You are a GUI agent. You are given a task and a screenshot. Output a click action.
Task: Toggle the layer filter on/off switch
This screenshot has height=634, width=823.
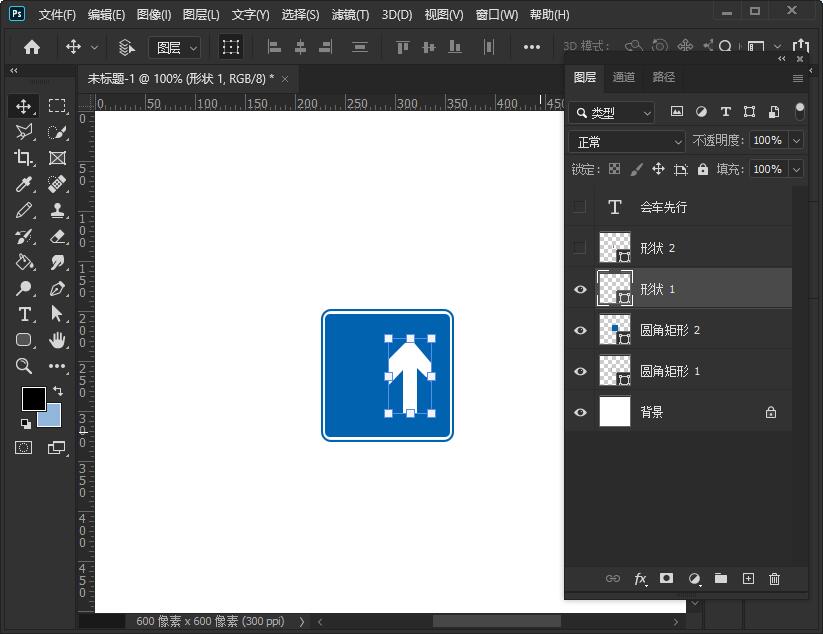(x=799, y=111)
